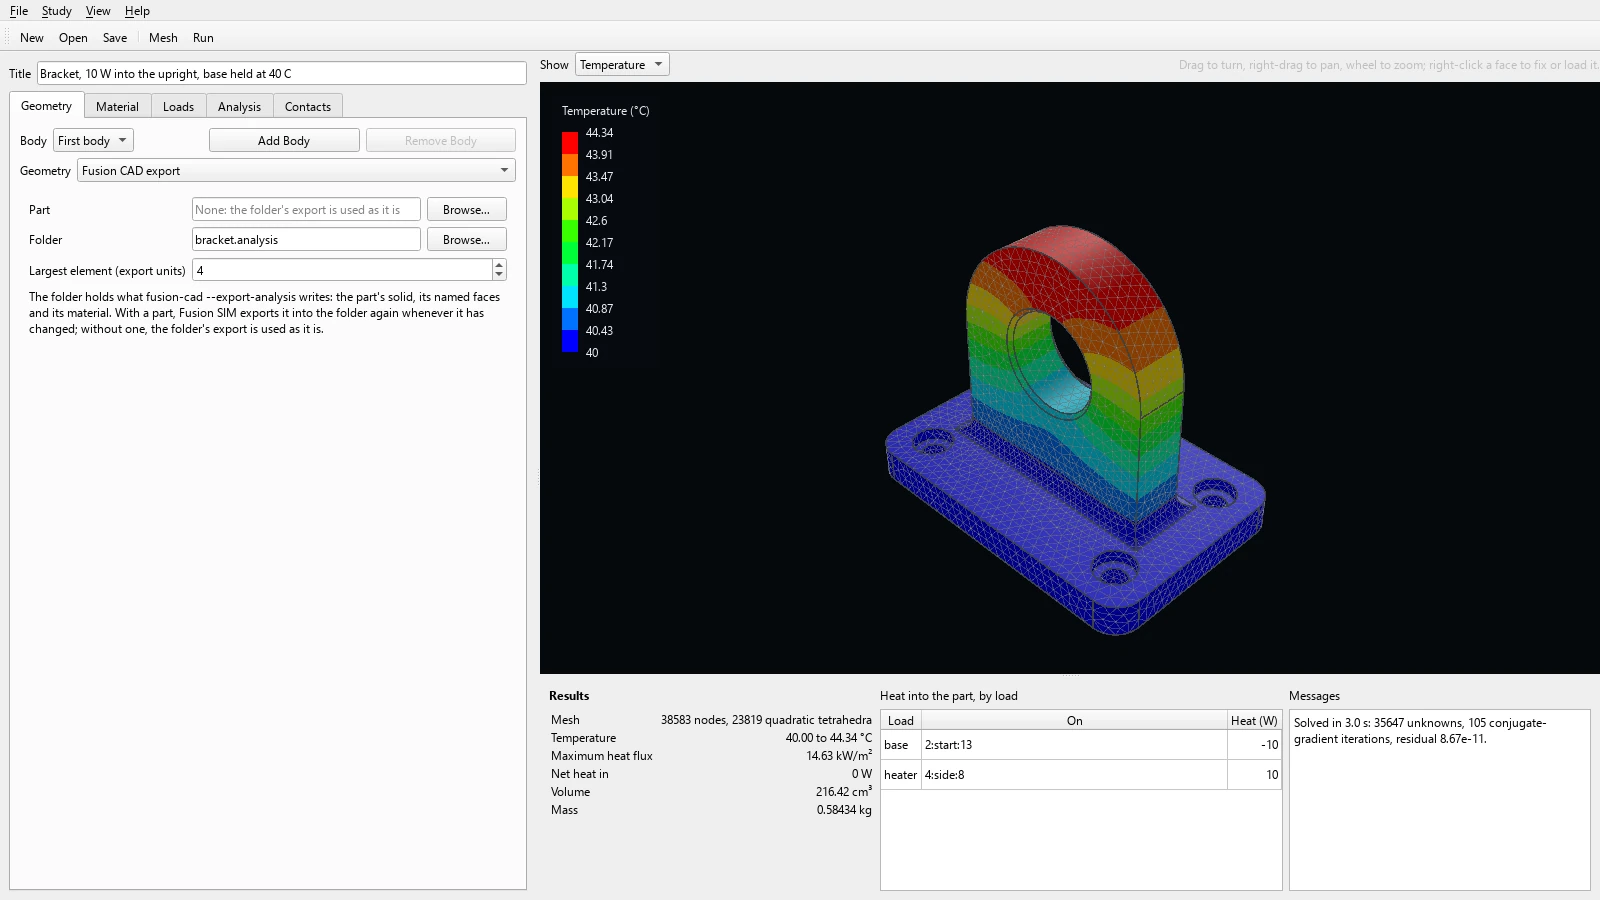Screen dimensions: 1600x900
Task: Click Browse next to Part
Action: pyautogui.click(x=467, y=210)
